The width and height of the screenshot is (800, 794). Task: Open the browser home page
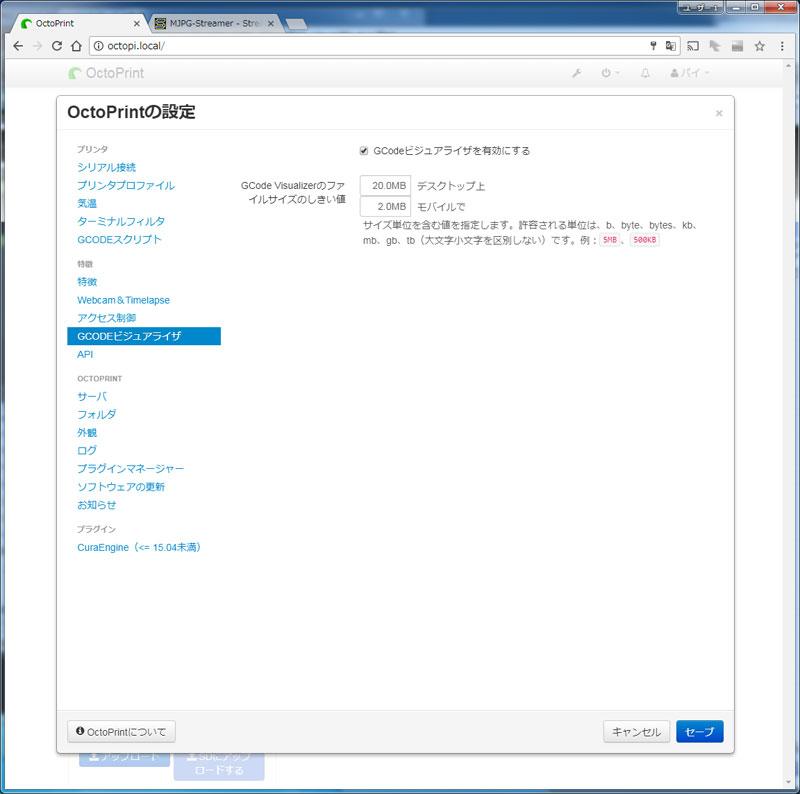pyautogui.click(x=76, y=46)
